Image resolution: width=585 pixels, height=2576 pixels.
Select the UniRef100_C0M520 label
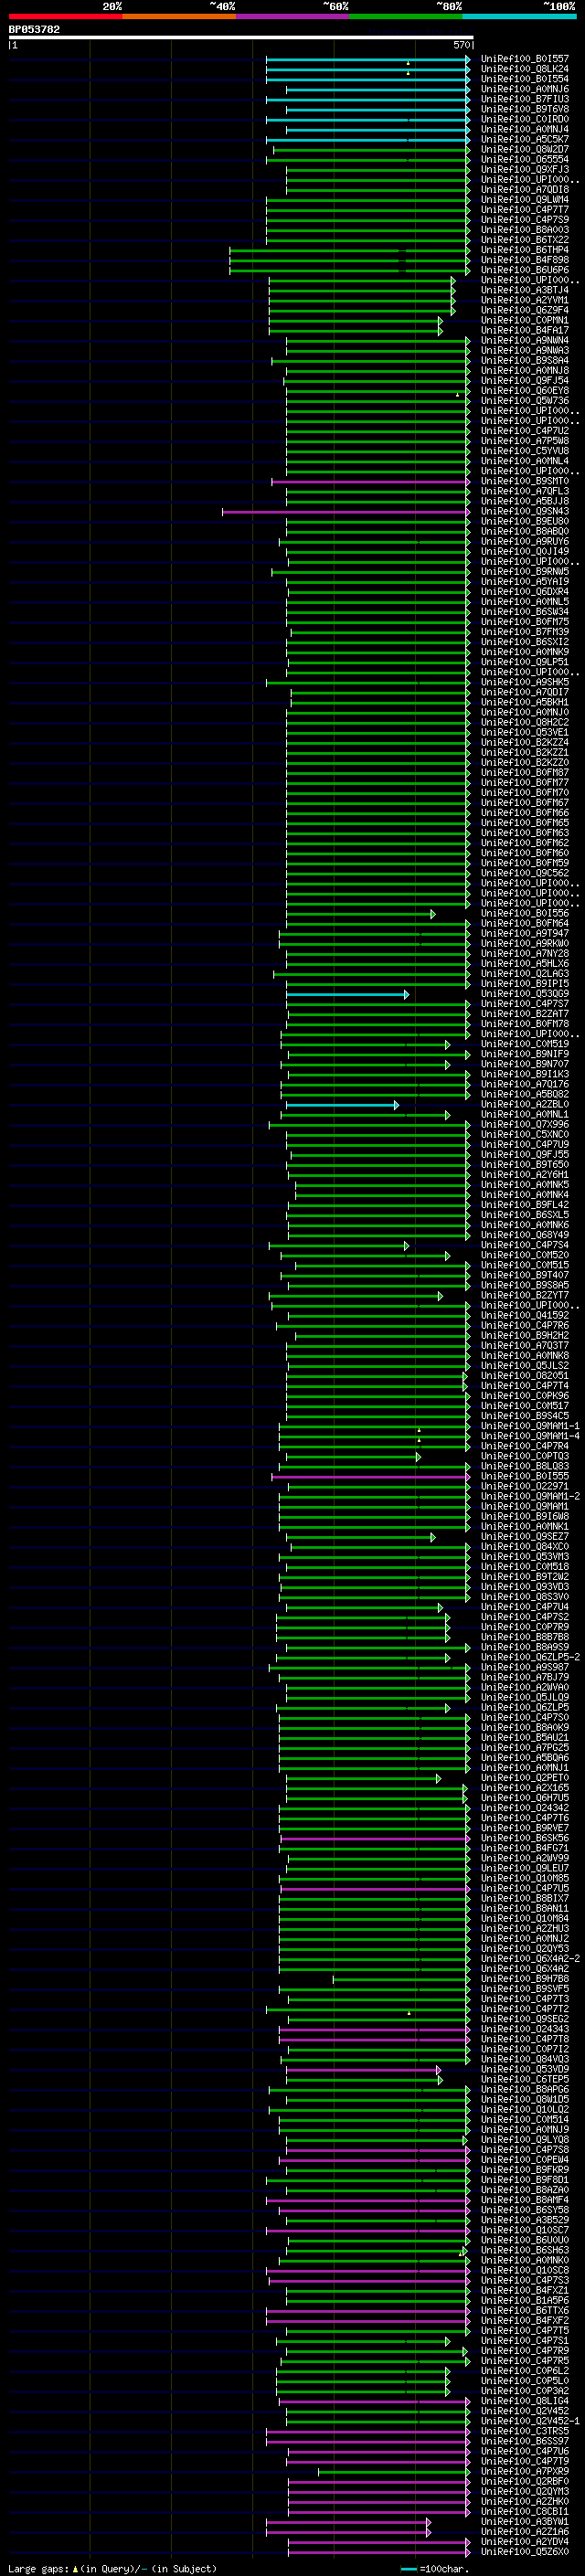pyautogui.click(x=524, y=1255)
